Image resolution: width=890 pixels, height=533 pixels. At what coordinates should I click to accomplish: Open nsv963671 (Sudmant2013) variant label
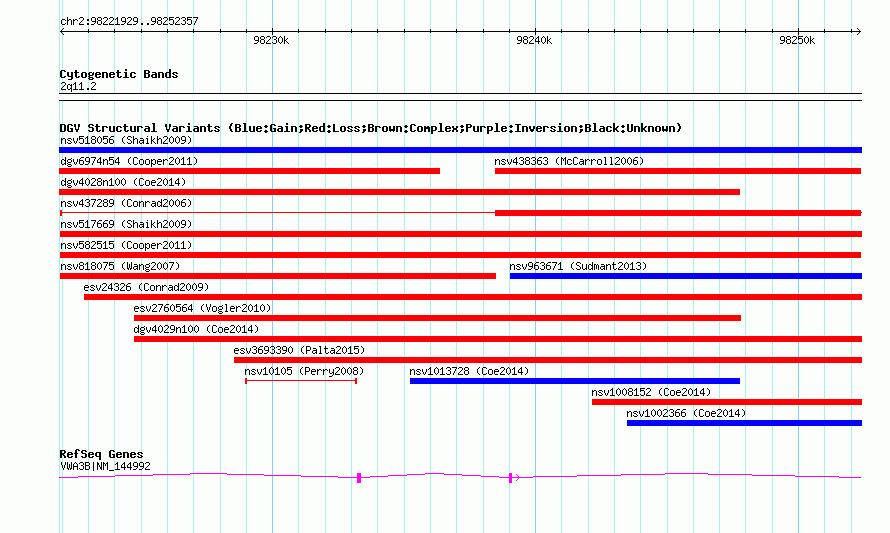(x=578, y=266)
